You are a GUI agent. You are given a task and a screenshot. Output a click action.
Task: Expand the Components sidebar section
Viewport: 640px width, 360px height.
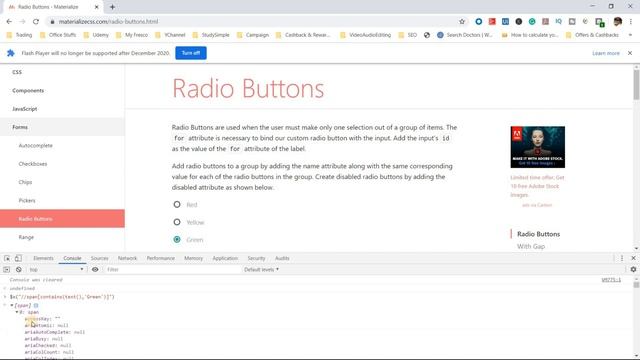tap(28, 91)
